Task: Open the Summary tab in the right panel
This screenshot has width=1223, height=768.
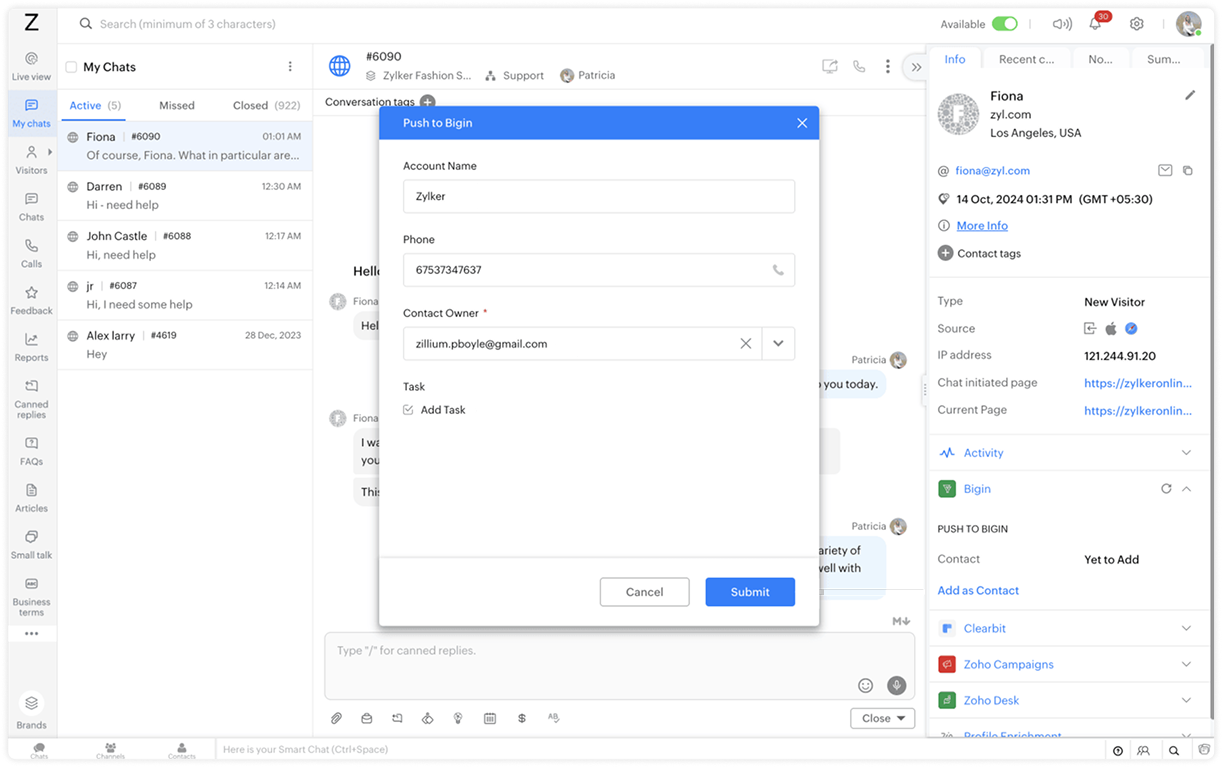Action: pyautogui.click(x=1163, y=59)
